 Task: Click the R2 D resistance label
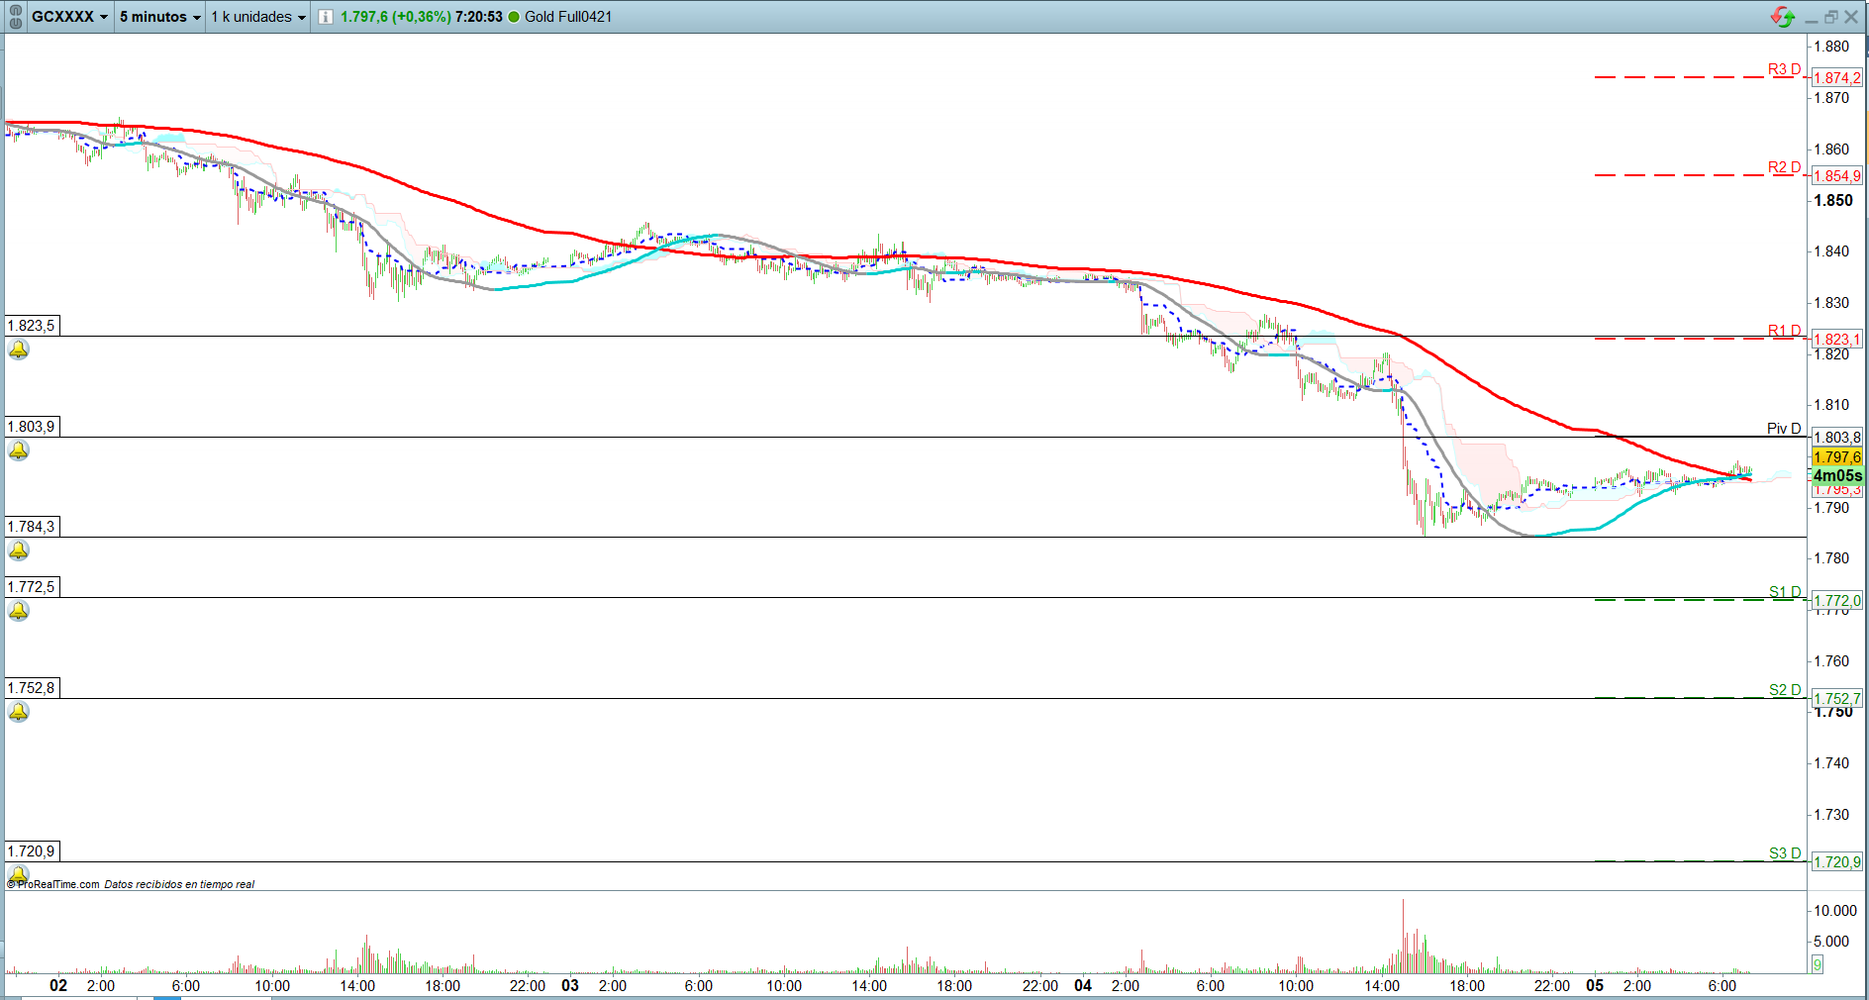(x=1784, y=168)
